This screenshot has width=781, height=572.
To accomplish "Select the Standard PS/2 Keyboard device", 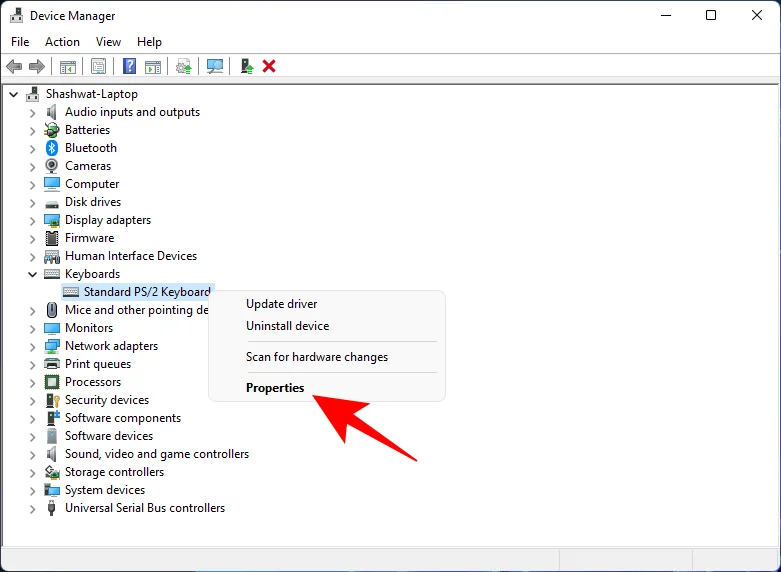I will click(146, 292).
